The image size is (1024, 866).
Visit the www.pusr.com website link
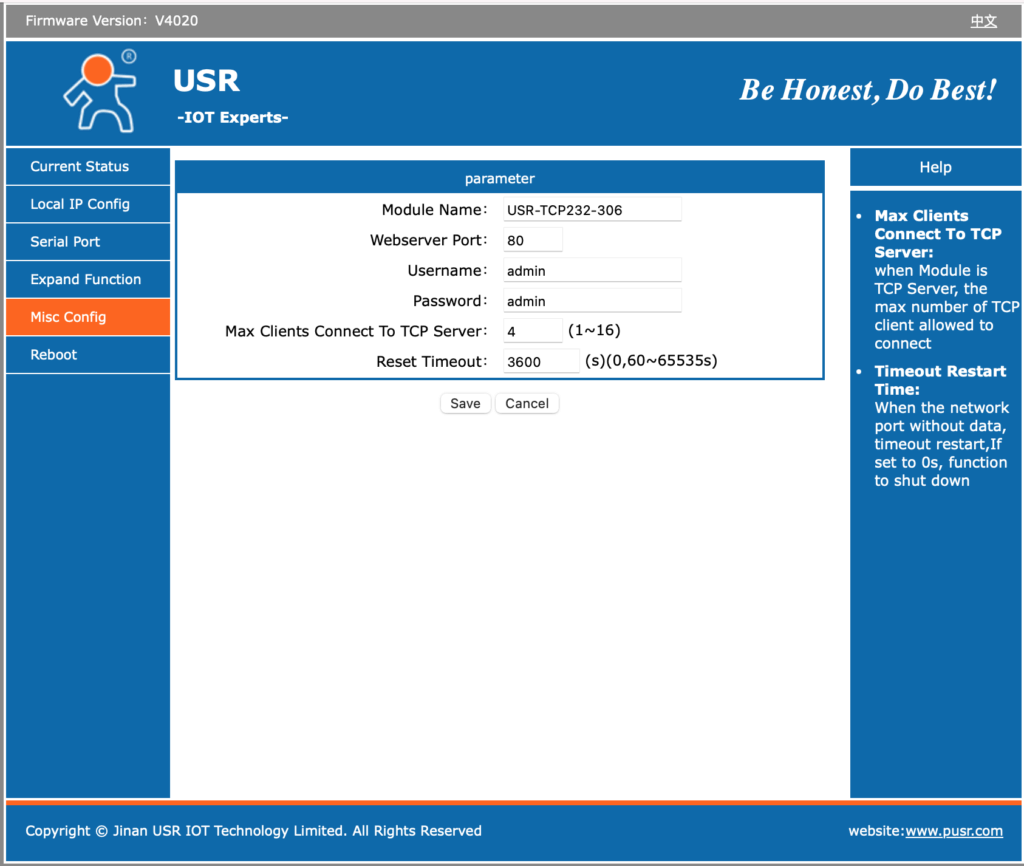[954, 831]
